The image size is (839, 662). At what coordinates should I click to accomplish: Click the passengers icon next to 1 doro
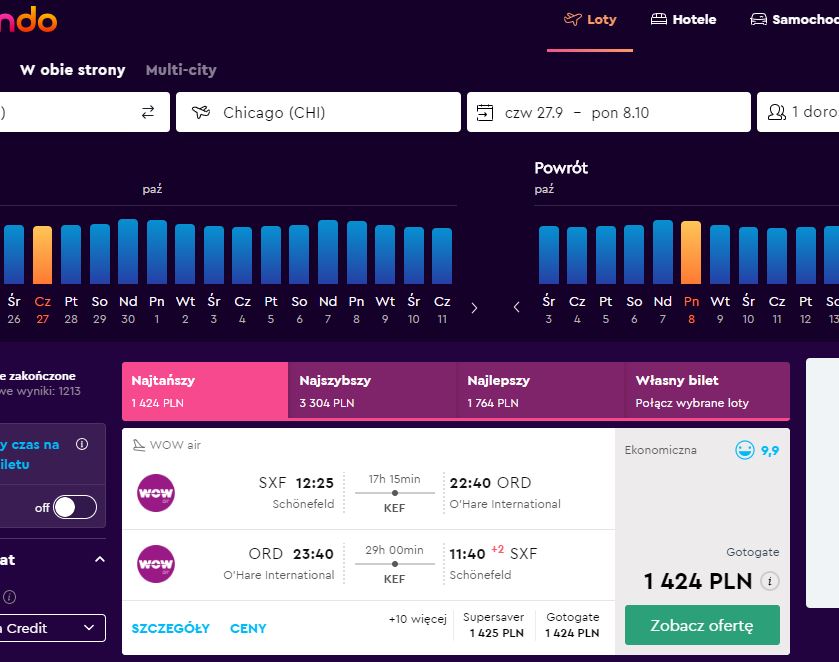point(776,112)
